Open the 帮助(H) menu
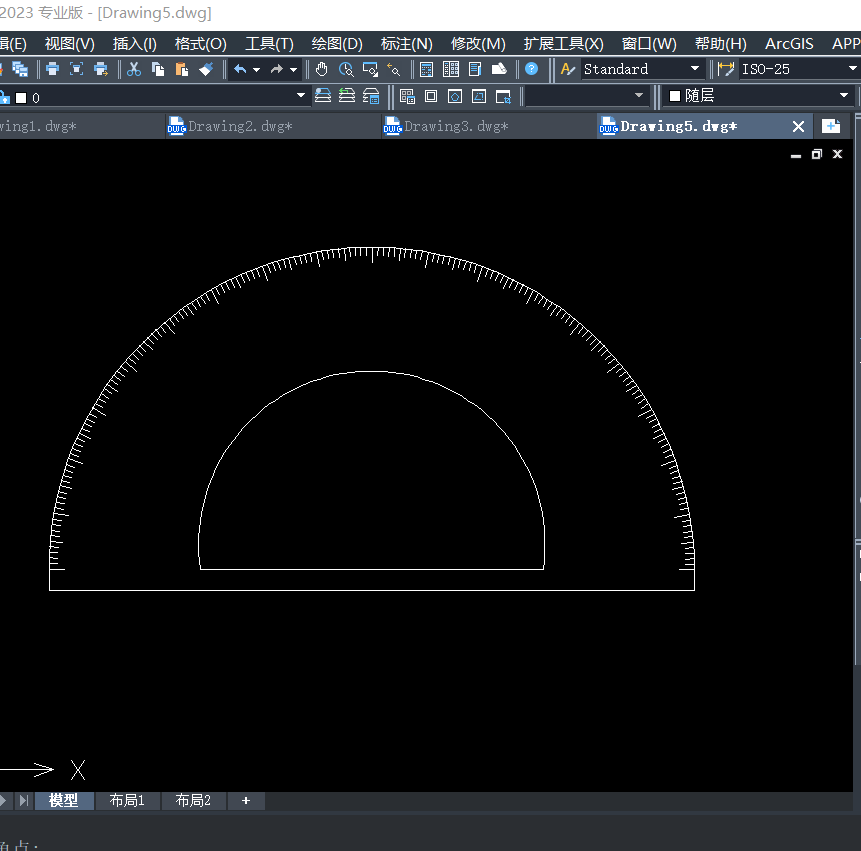The image size is (861, 851). [720, 44]
